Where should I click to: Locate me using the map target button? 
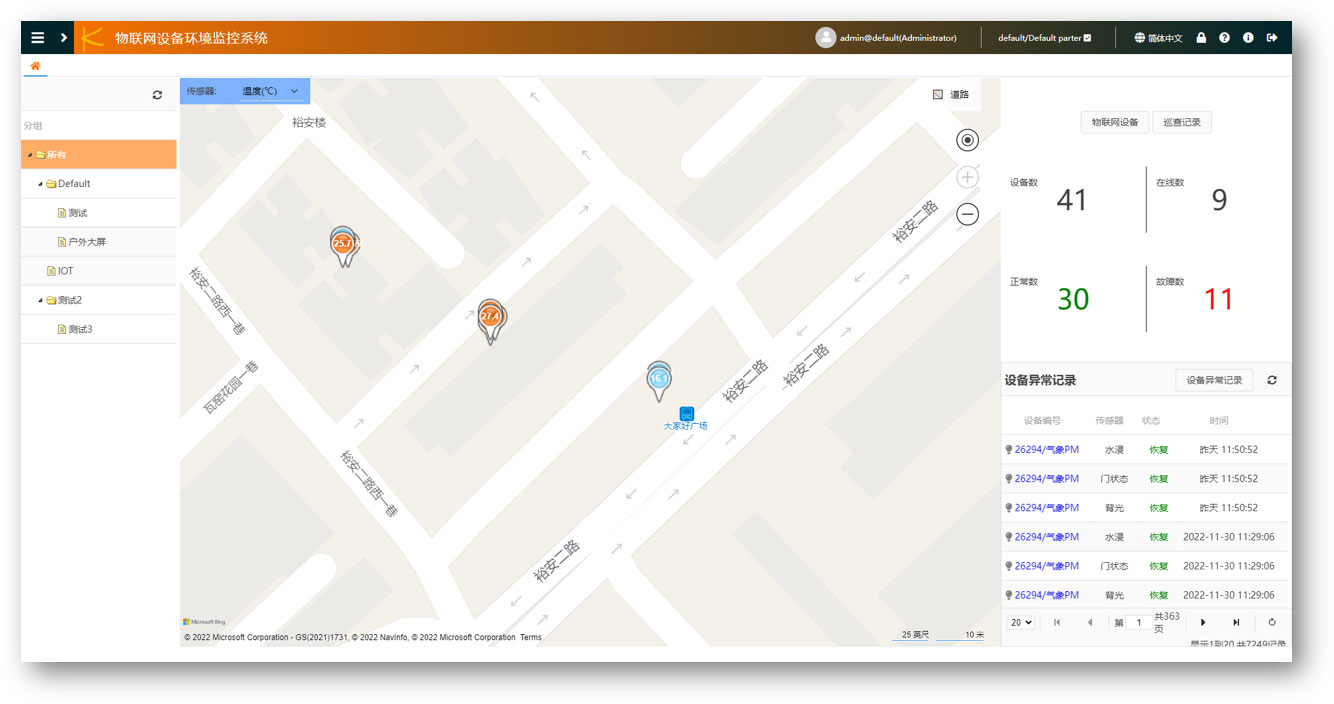(967, 140)
